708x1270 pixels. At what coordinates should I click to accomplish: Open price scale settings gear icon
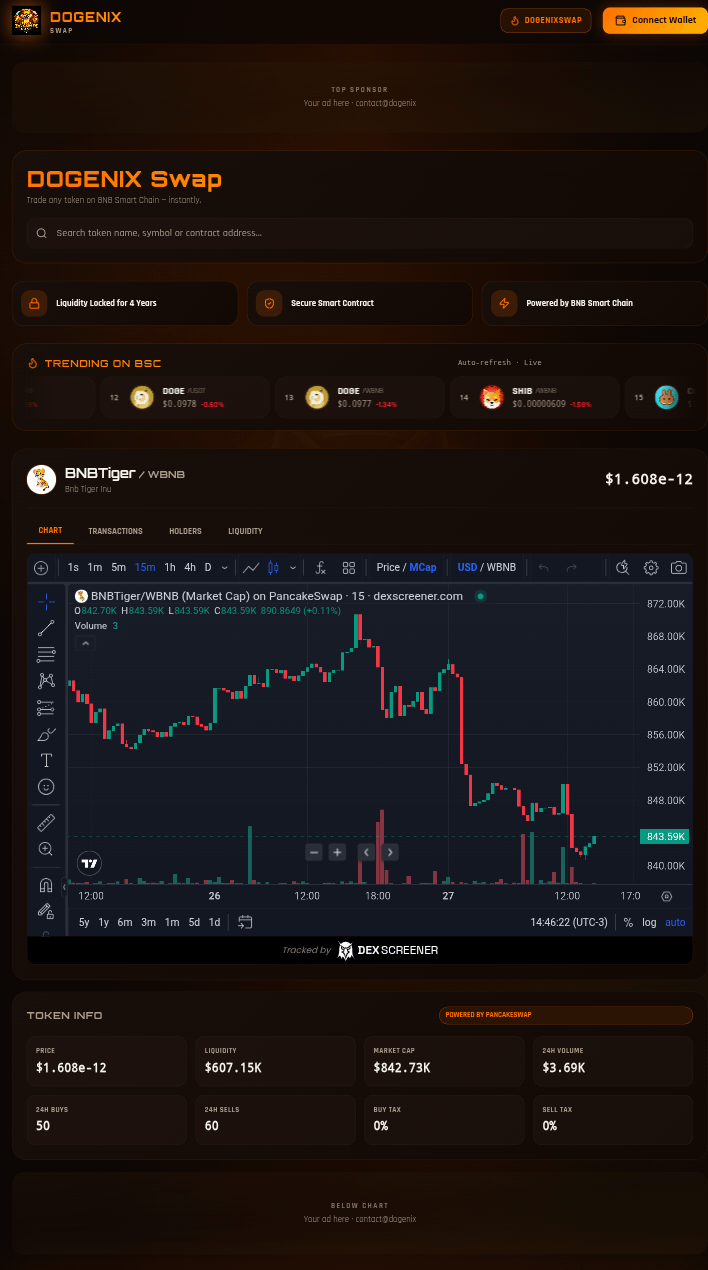tap(667, 896)
